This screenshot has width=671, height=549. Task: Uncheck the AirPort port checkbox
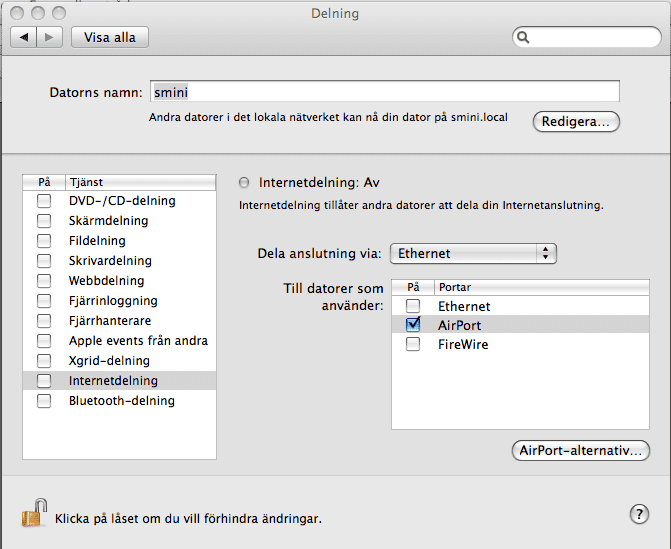click(x=413, y=325)
